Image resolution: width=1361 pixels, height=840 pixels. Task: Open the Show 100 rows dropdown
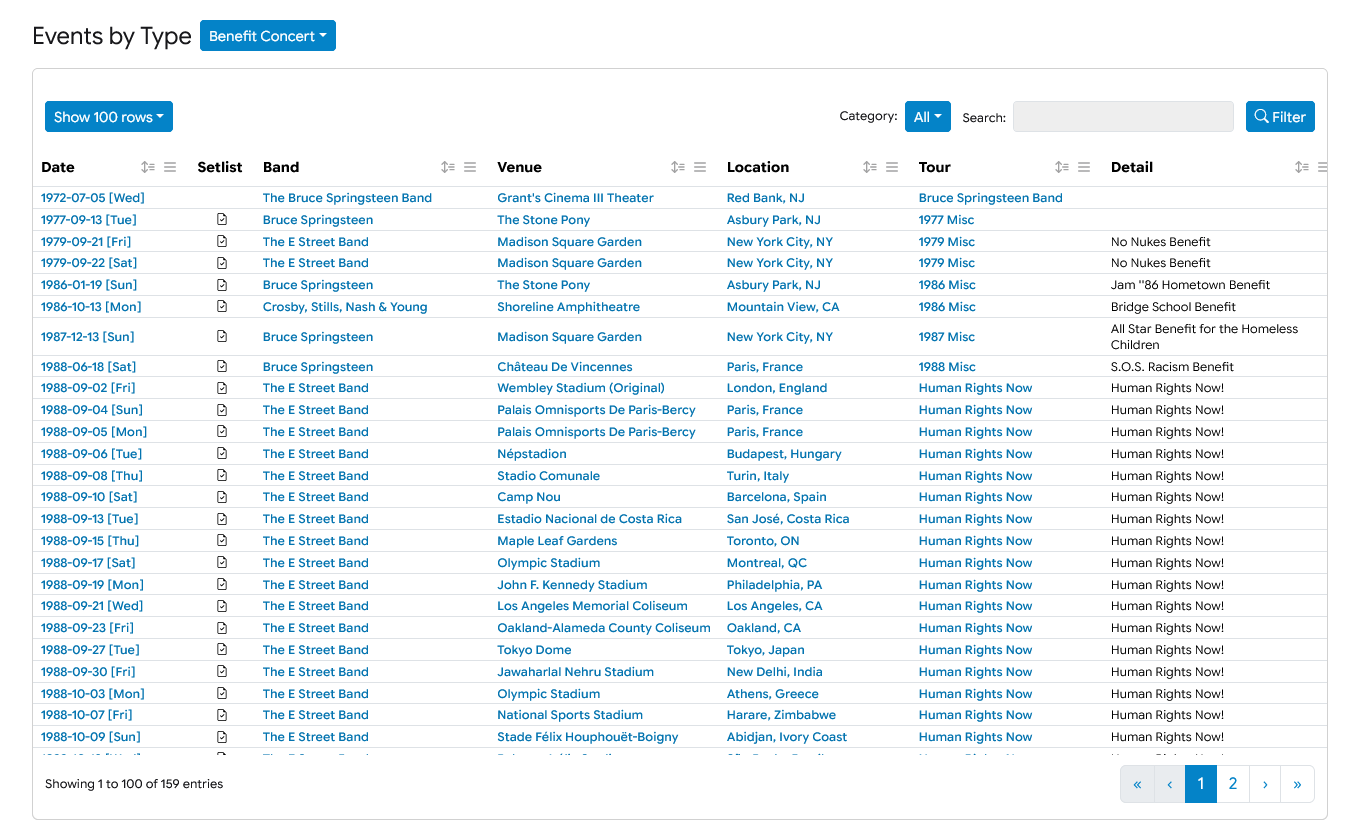click(109, 117)
